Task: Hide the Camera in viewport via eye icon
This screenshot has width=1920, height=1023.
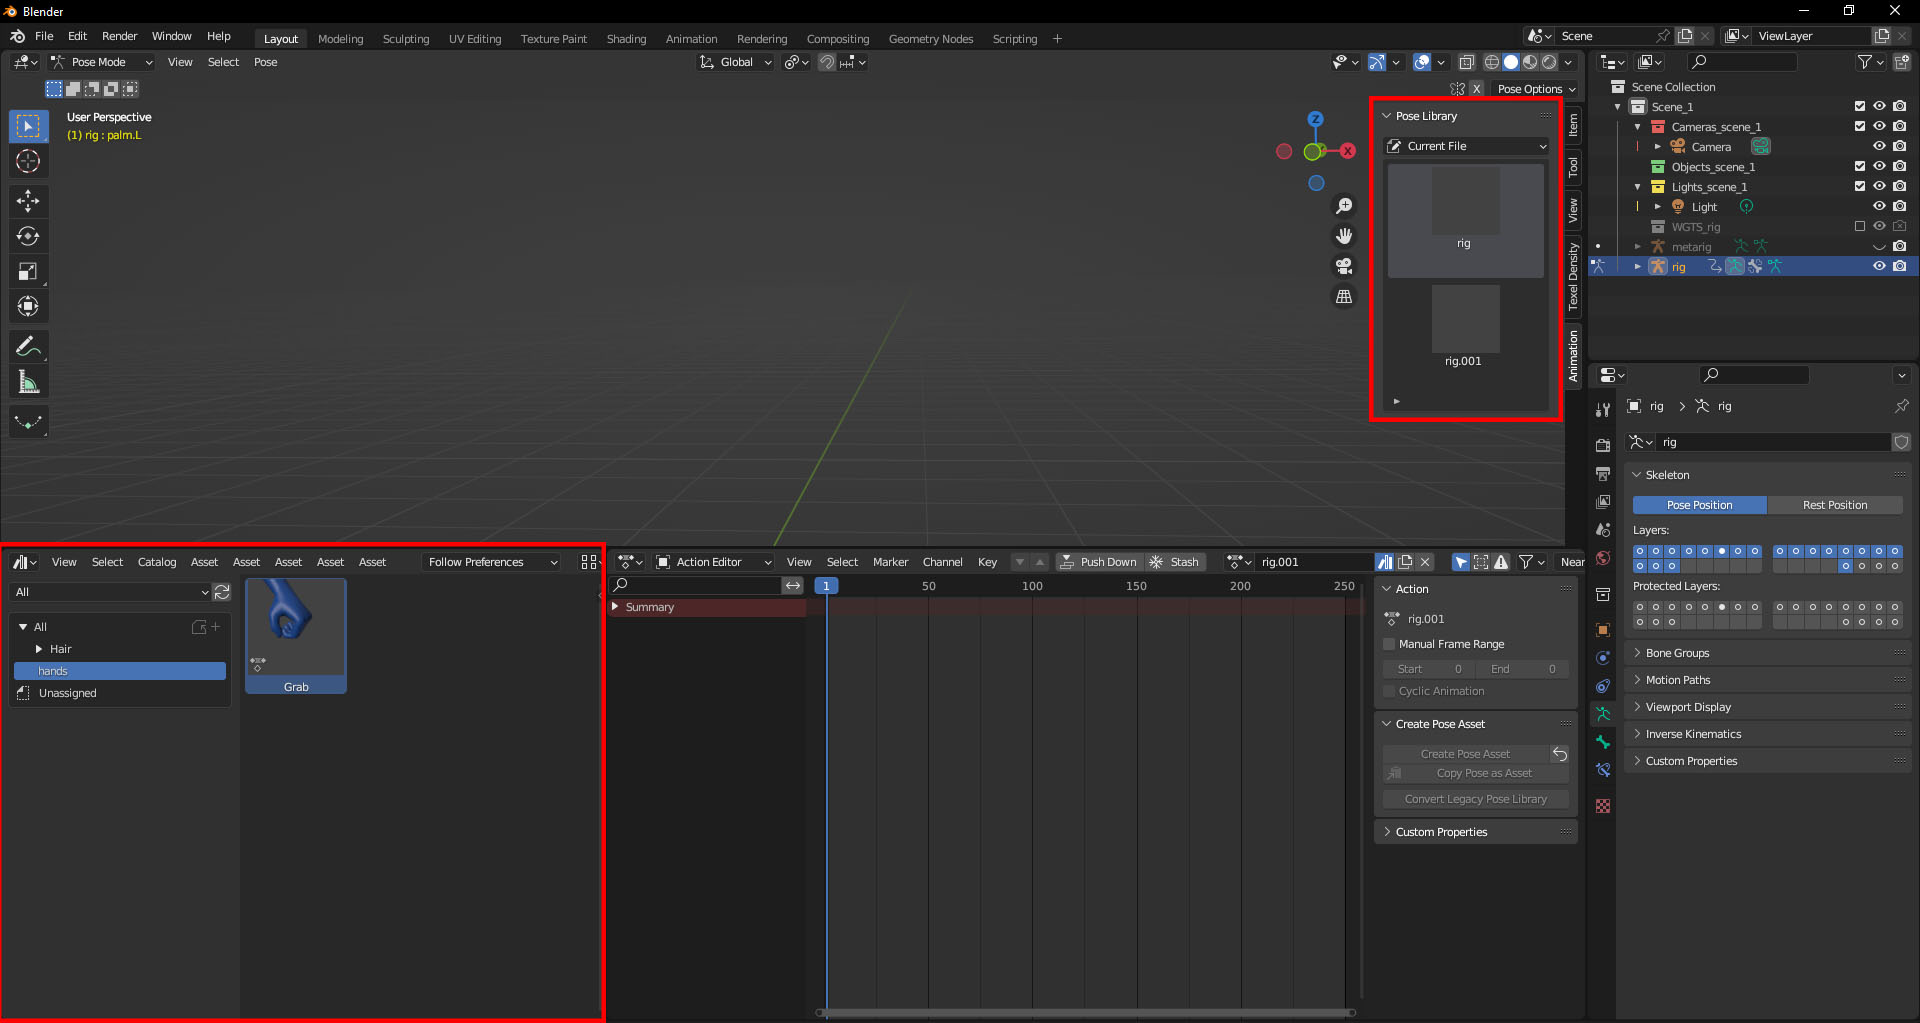Action: click(x=1879, y=147)
